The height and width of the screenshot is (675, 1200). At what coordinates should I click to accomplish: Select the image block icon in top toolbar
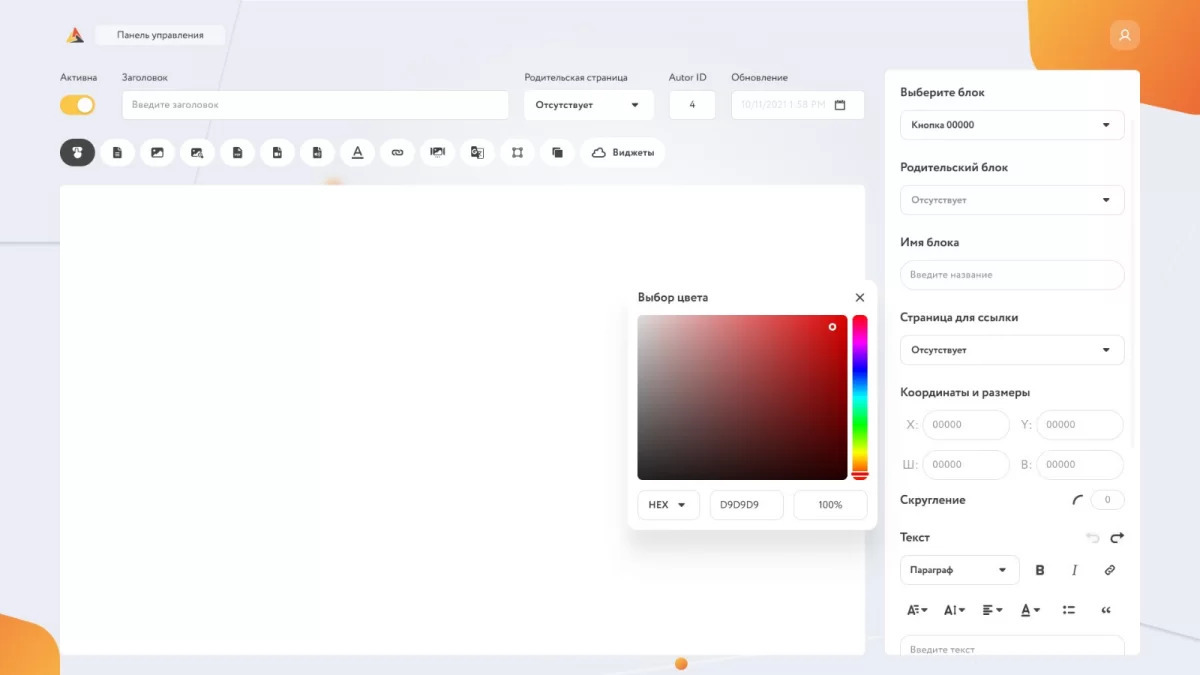(157, 153)
